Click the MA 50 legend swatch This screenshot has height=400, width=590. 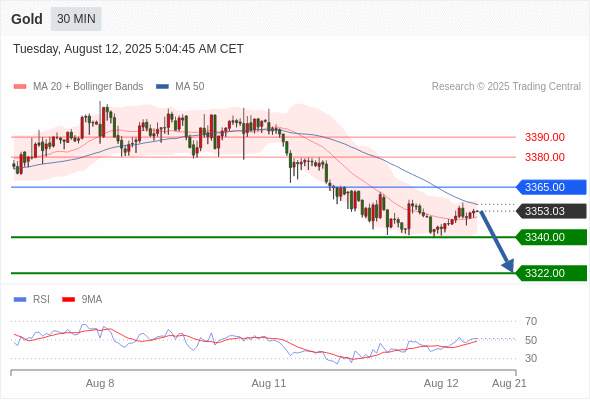point(162,87)
